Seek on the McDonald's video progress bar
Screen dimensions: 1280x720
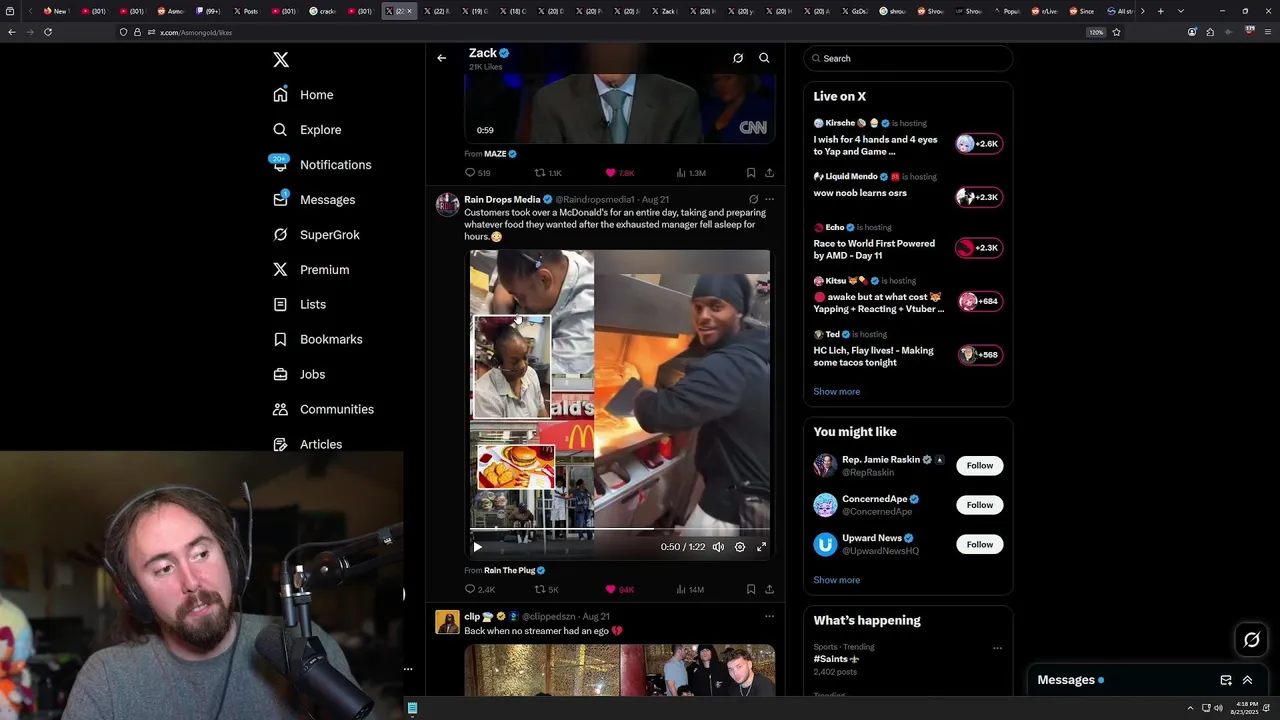620,529
